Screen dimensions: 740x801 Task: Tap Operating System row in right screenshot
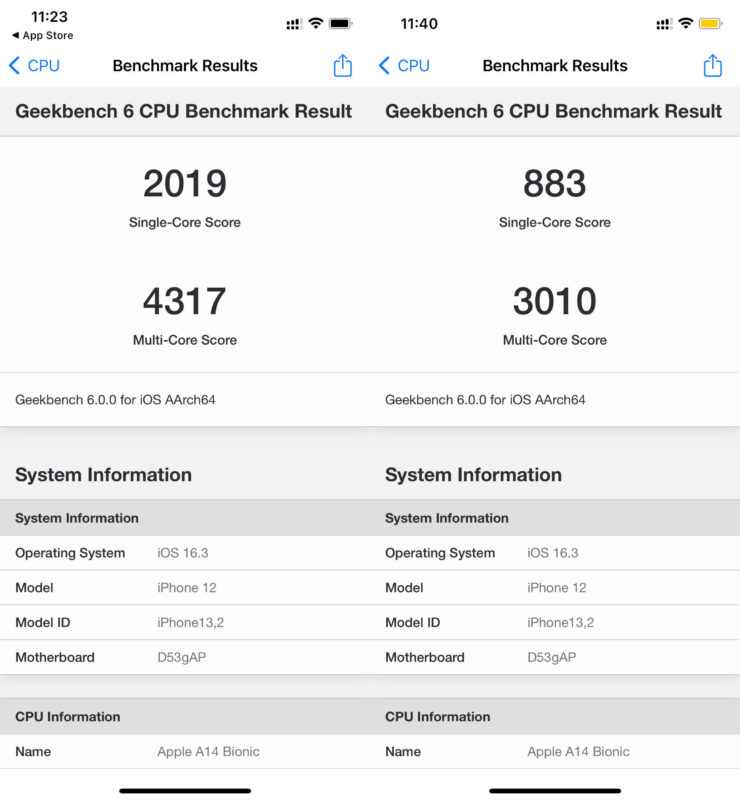(555, 553)
